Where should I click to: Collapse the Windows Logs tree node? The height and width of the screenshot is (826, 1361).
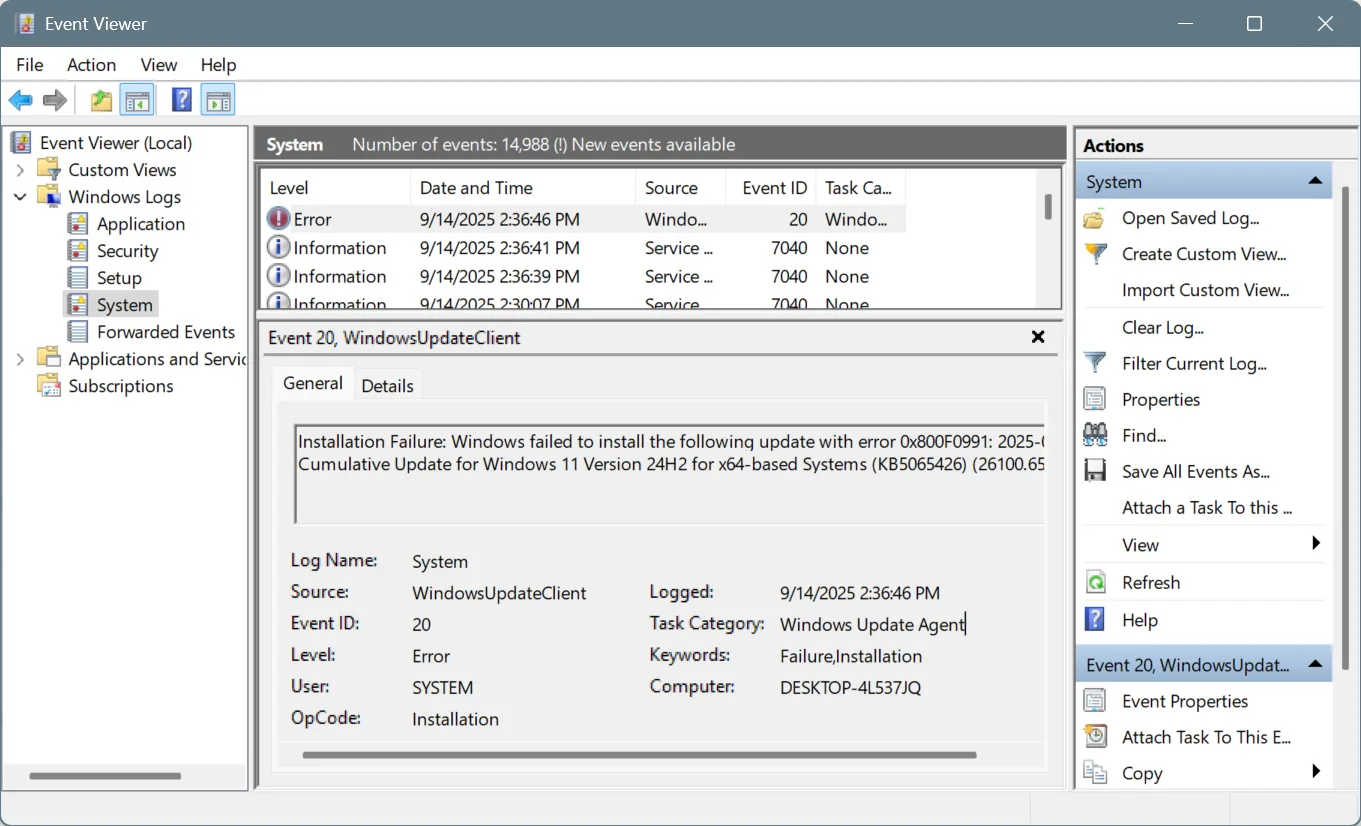coord(22,196)
